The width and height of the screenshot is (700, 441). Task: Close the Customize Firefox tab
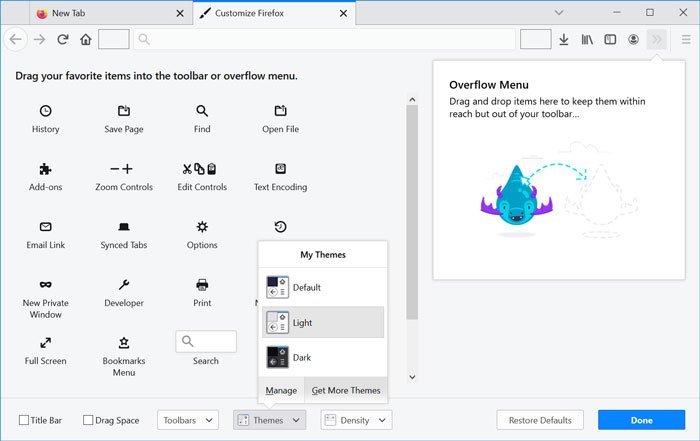tap(343, 13)
